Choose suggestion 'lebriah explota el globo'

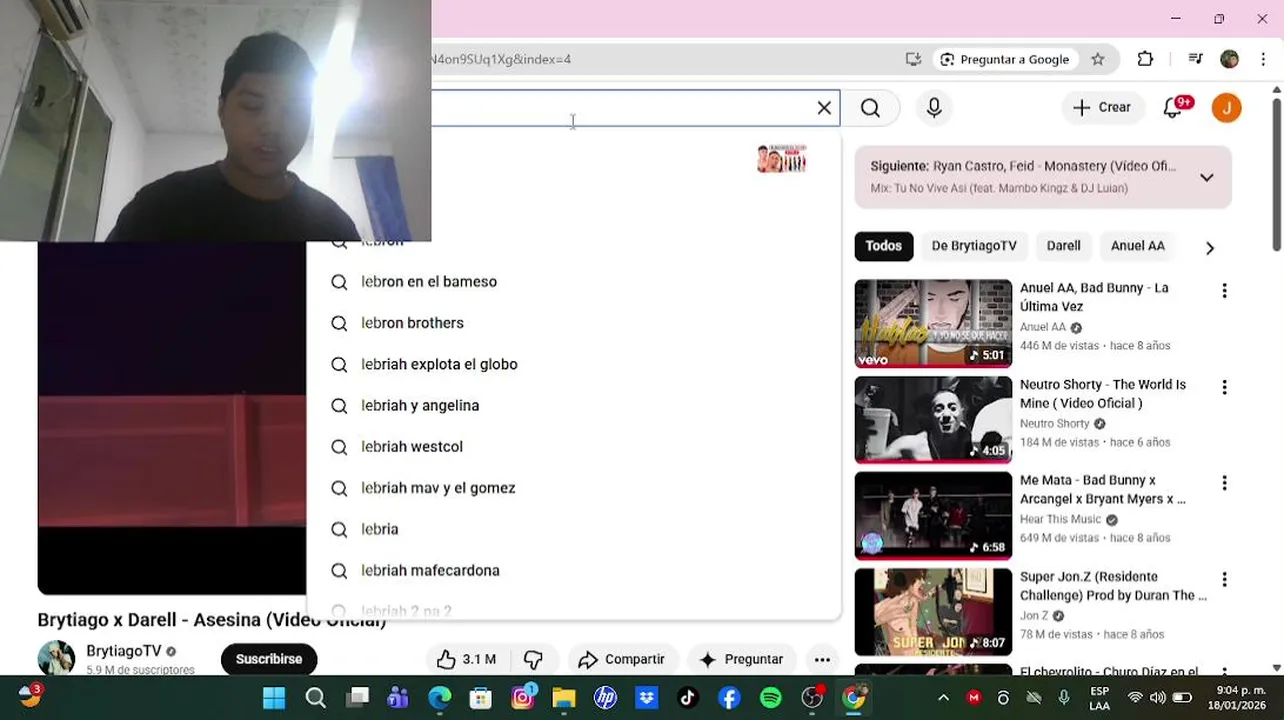574,364
